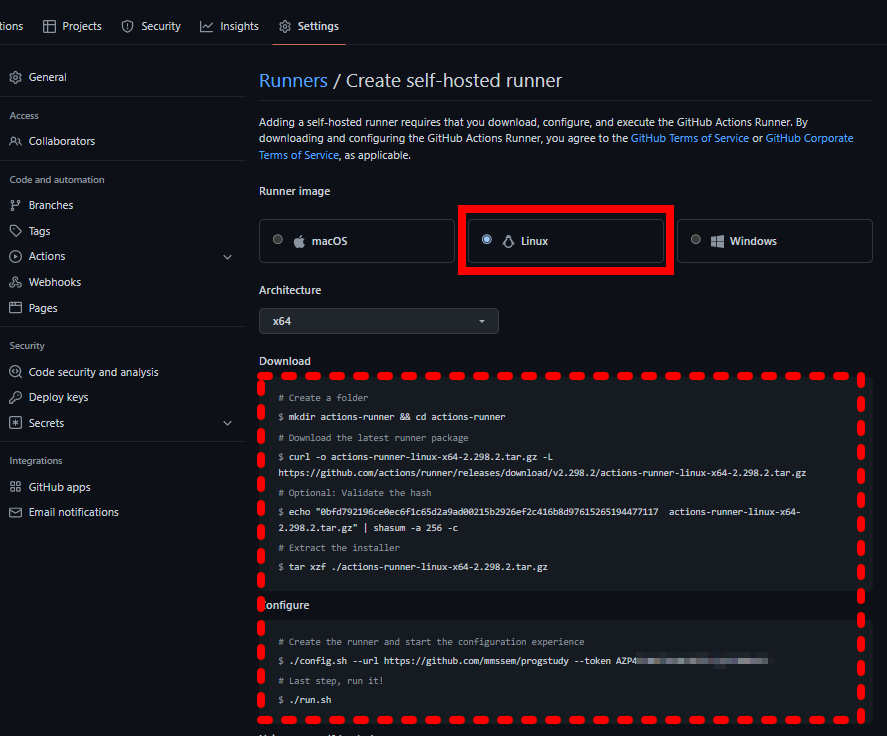The width and height of the screenshot is (887, 736).
Task: Click the '# Create a folder' comment line
Action: point(323,398)
